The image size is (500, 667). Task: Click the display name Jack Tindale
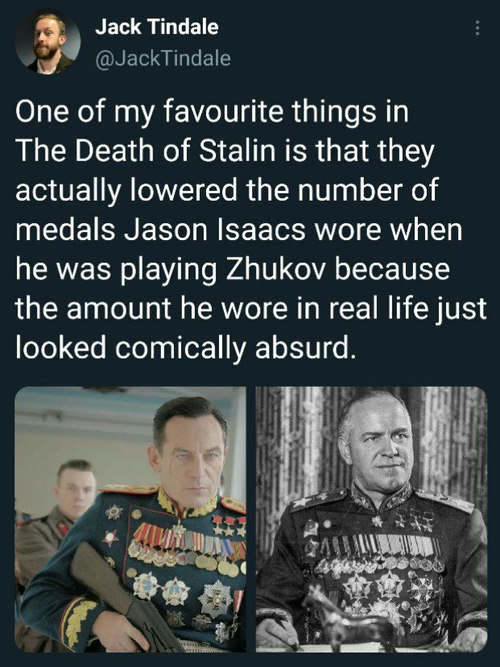[x=157, y=27]
